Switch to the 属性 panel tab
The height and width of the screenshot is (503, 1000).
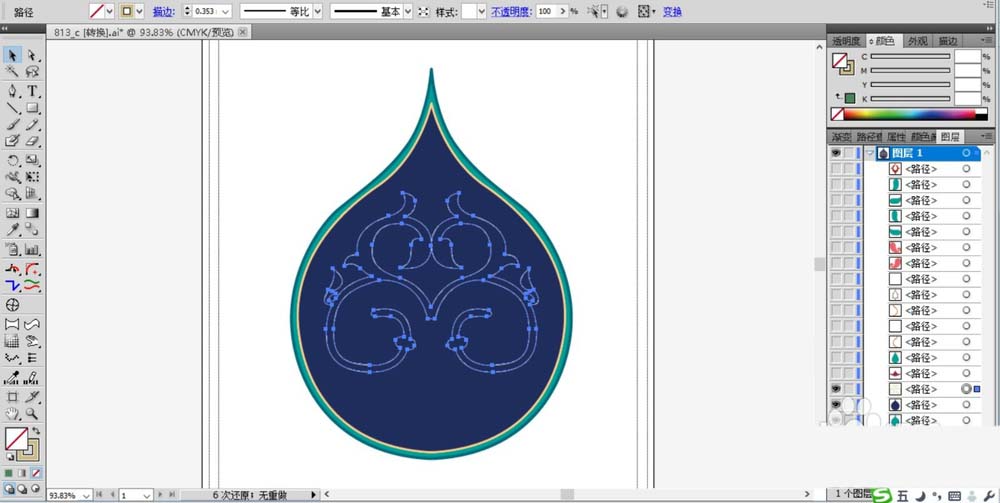tap(896, 136)
